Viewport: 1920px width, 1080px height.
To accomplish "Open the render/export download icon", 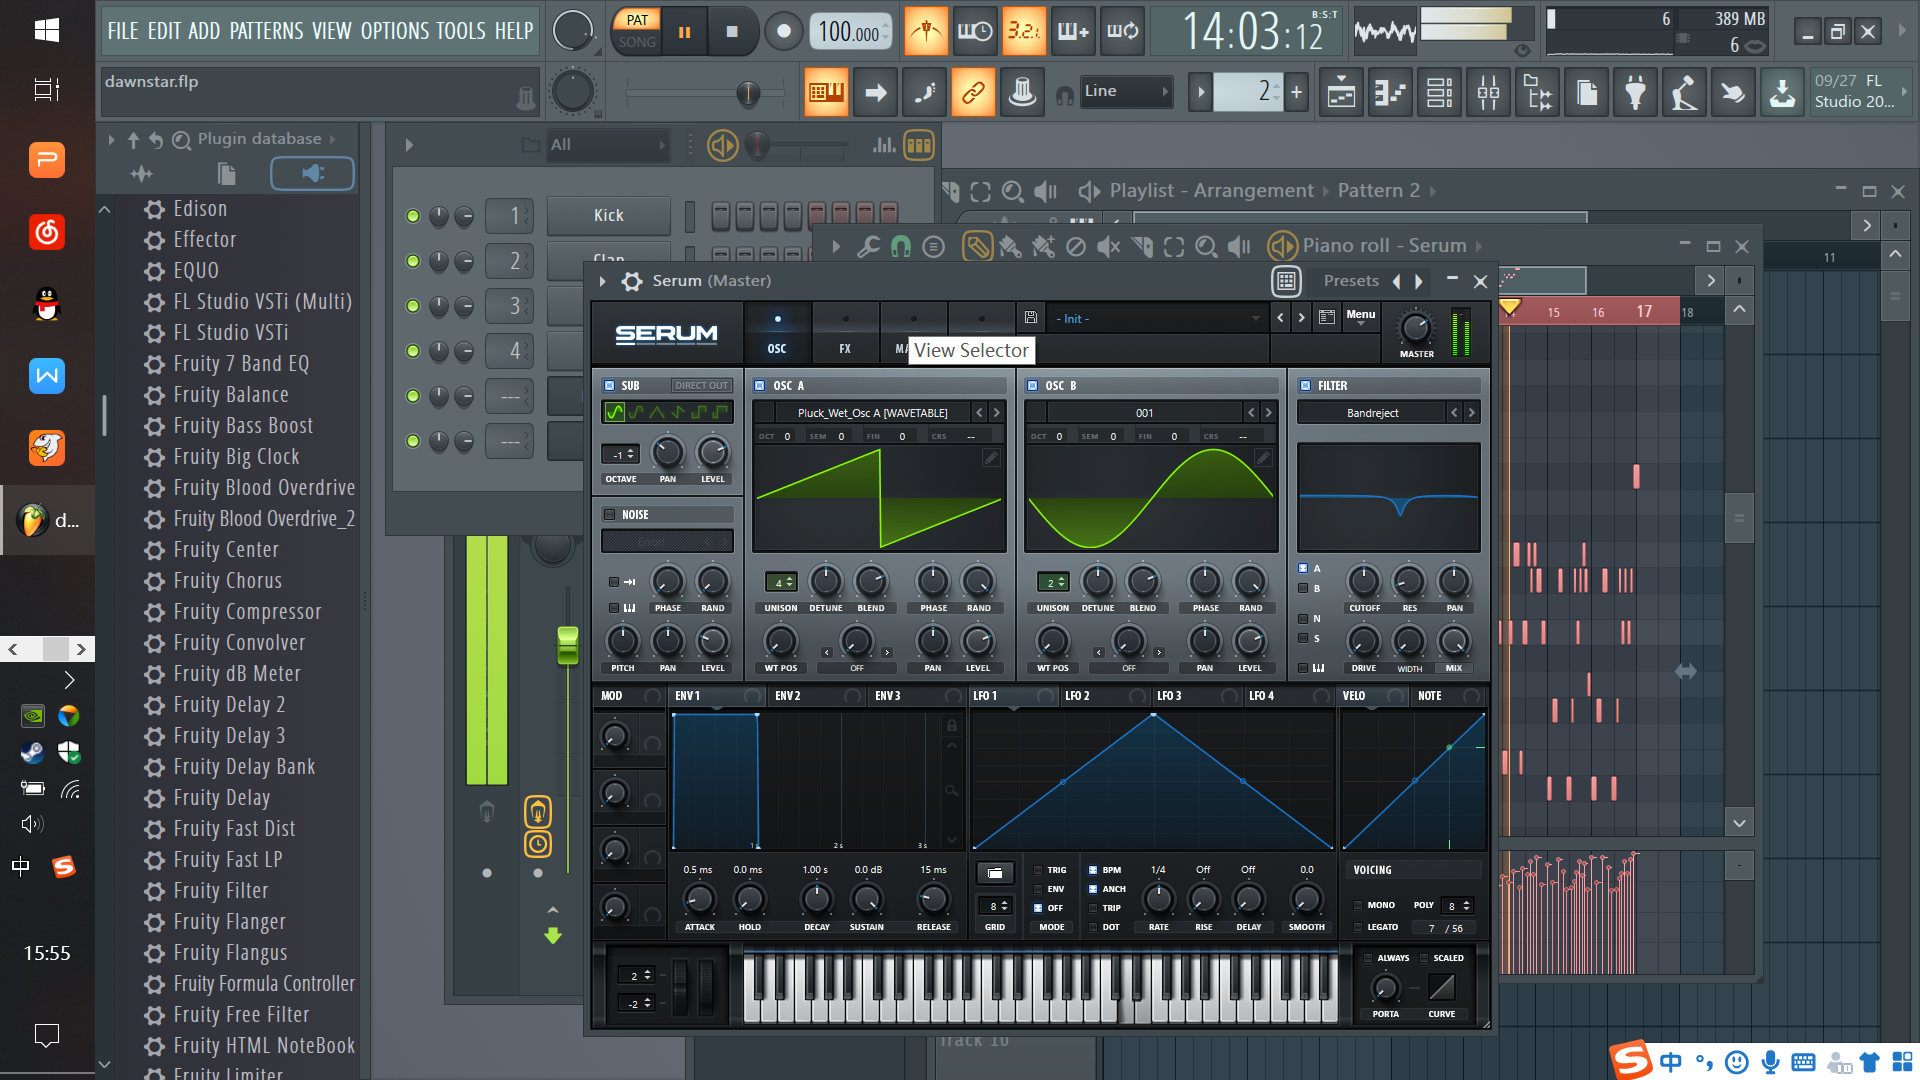I will (x=1782, y=93).
